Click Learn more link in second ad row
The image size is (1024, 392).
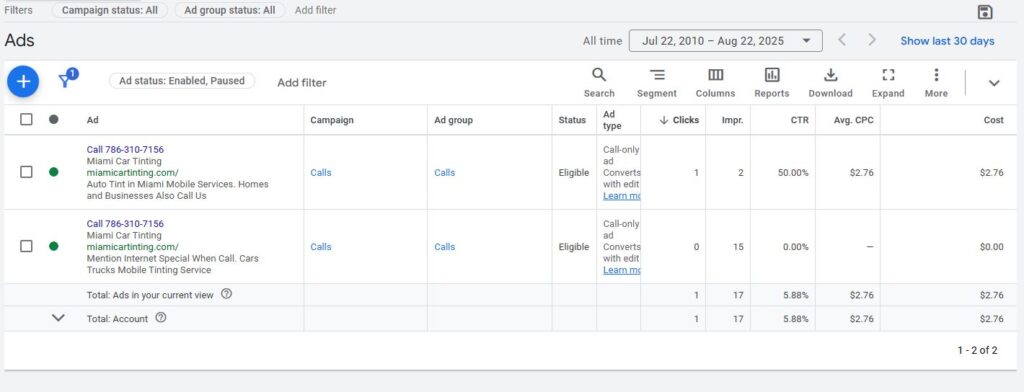621,270
